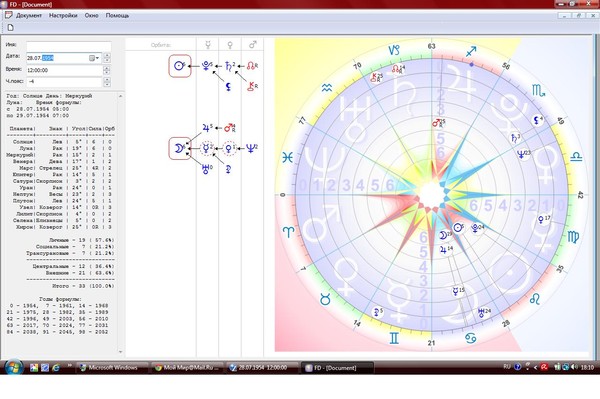This screenshot has width=600, height=399.
Task: Open the date calendar dropdown
Action: [x=94, y=58]
